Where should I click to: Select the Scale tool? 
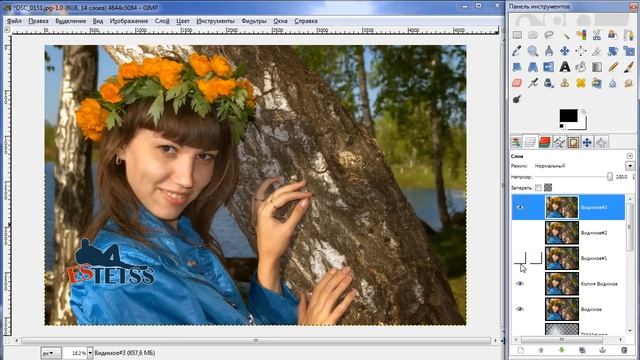629,51
